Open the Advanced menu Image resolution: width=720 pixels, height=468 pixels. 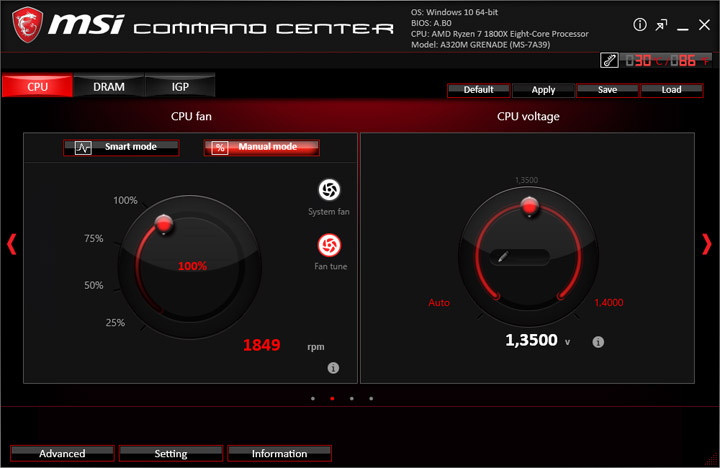tap(62, 453)
